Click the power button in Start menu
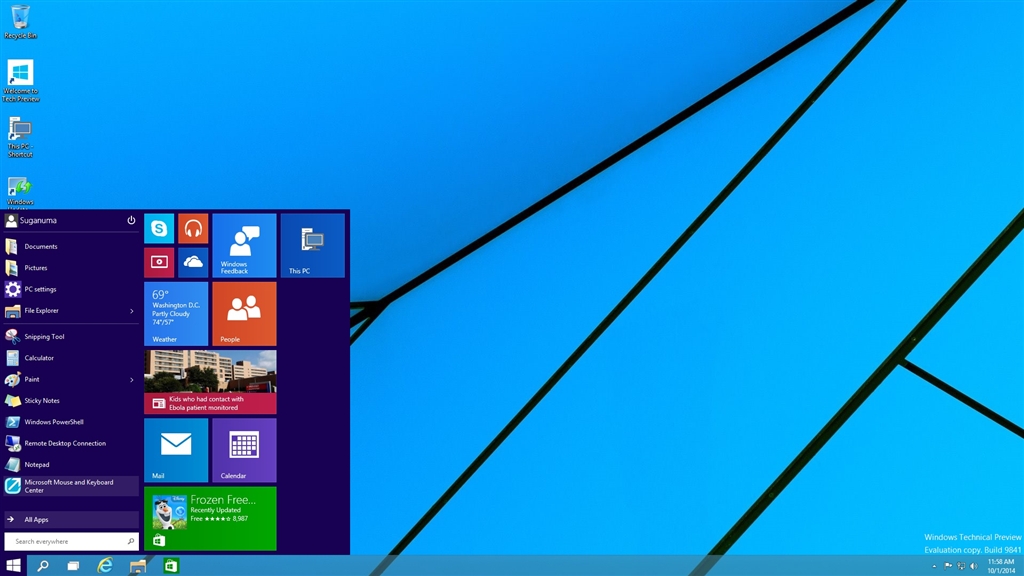Viewport: 1024px width, 576px height. point(131,220)
